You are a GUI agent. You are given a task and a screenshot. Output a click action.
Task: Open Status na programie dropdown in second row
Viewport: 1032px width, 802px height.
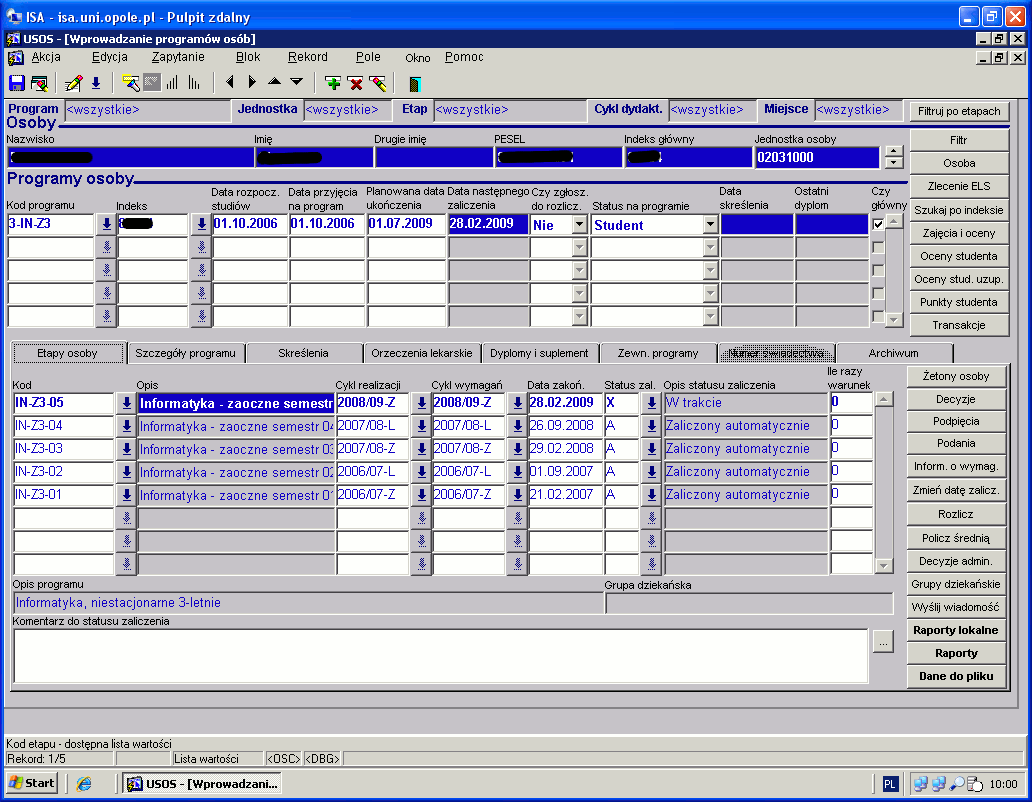click(x=710, y=247)
